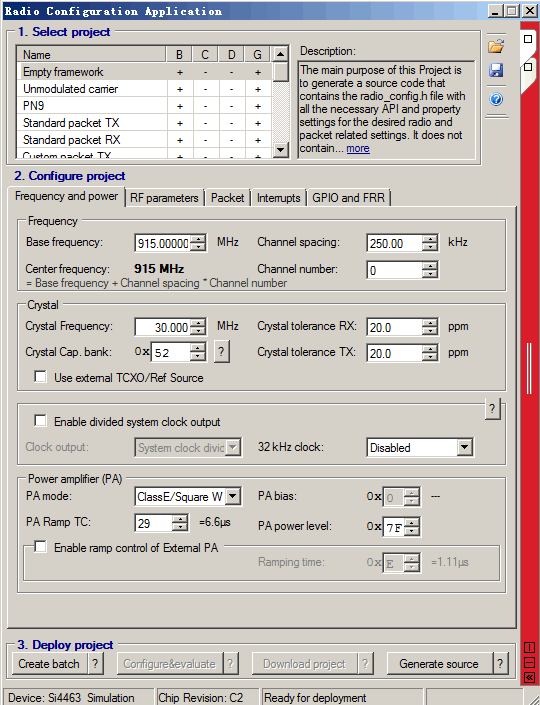This screenshot has width=540, height=705.
Task: Click help button next to Crystal Cap. bank
Action: click(x=221, y=352)
